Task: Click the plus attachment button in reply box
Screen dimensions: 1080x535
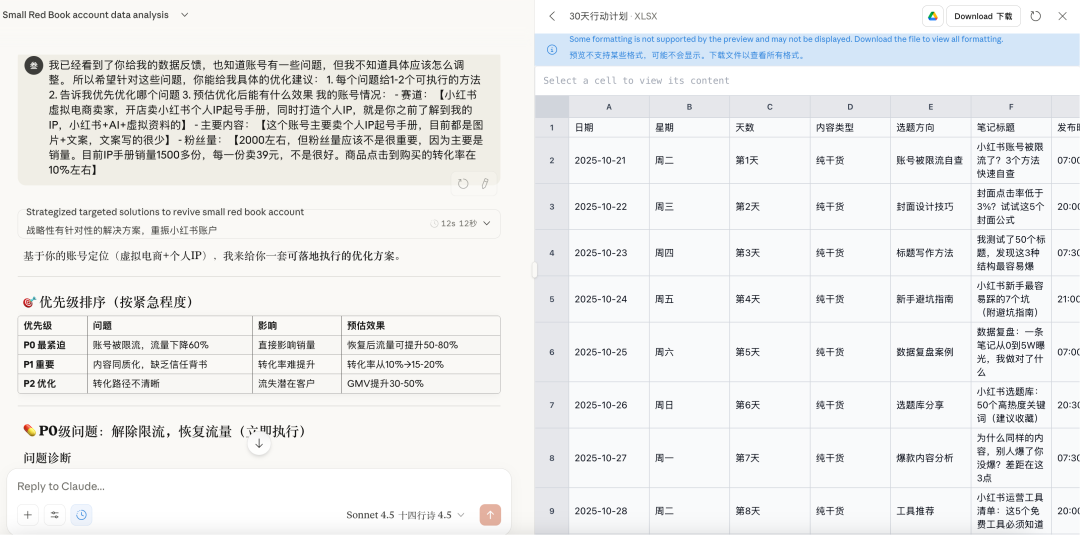Action: pos(28,515)
